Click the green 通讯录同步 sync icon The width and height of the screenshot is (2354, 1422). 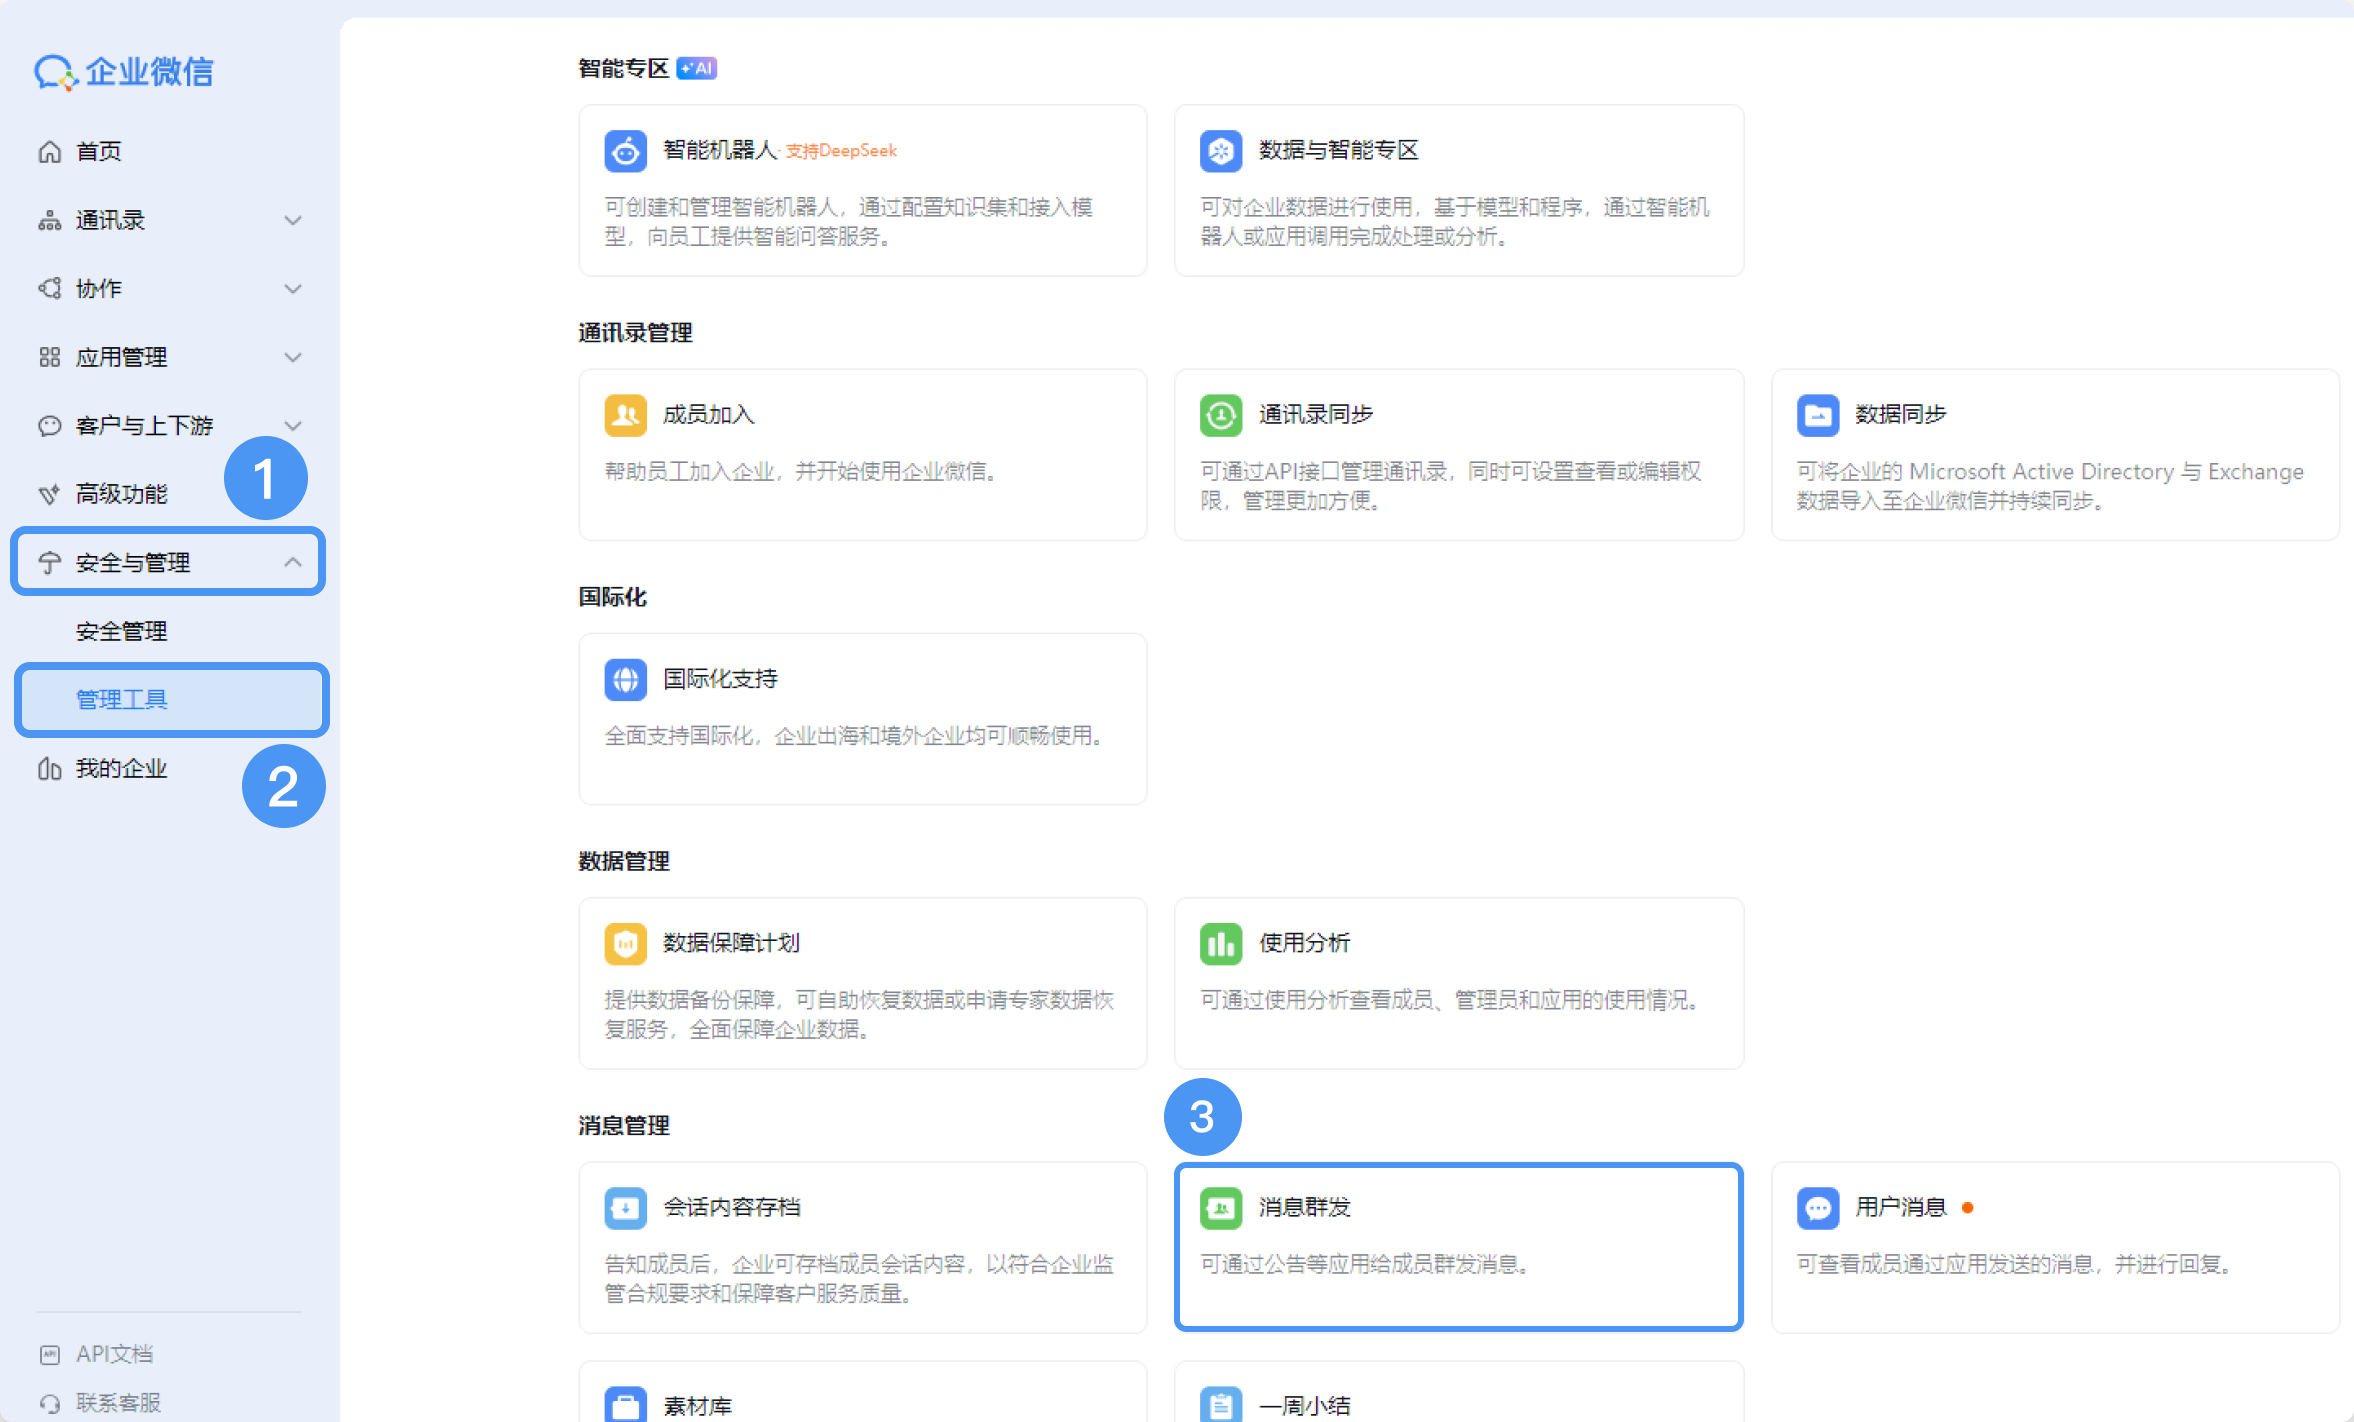(x=1220, y=415)
